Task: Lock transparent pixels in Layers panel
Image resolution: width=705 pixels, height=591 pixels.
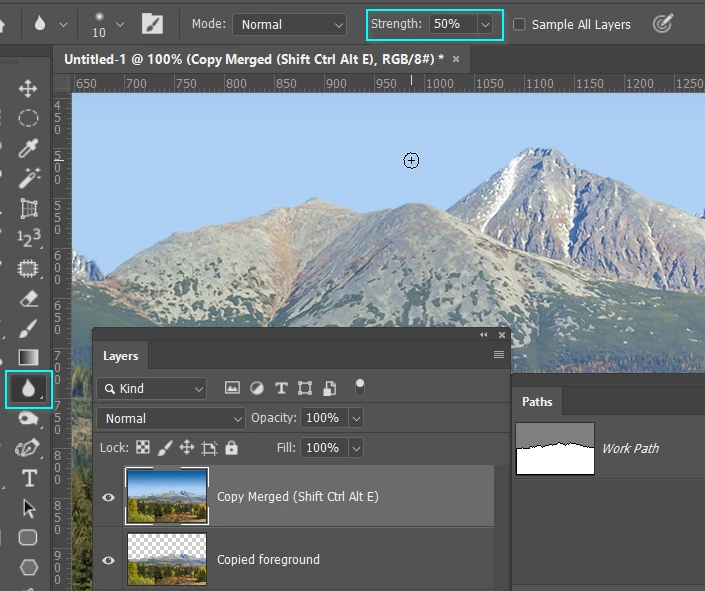Action: [143, 448]
